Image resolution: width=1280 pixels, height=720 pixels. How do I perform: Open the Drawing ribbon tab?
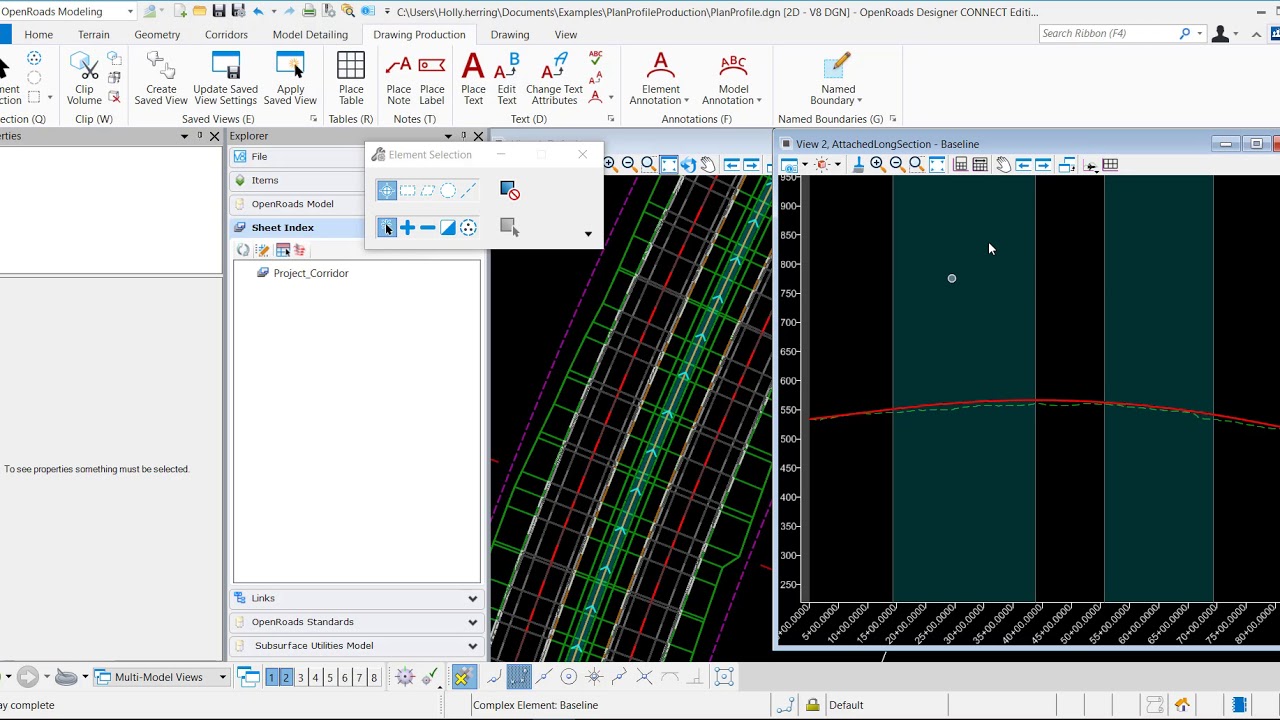(510, 34)
